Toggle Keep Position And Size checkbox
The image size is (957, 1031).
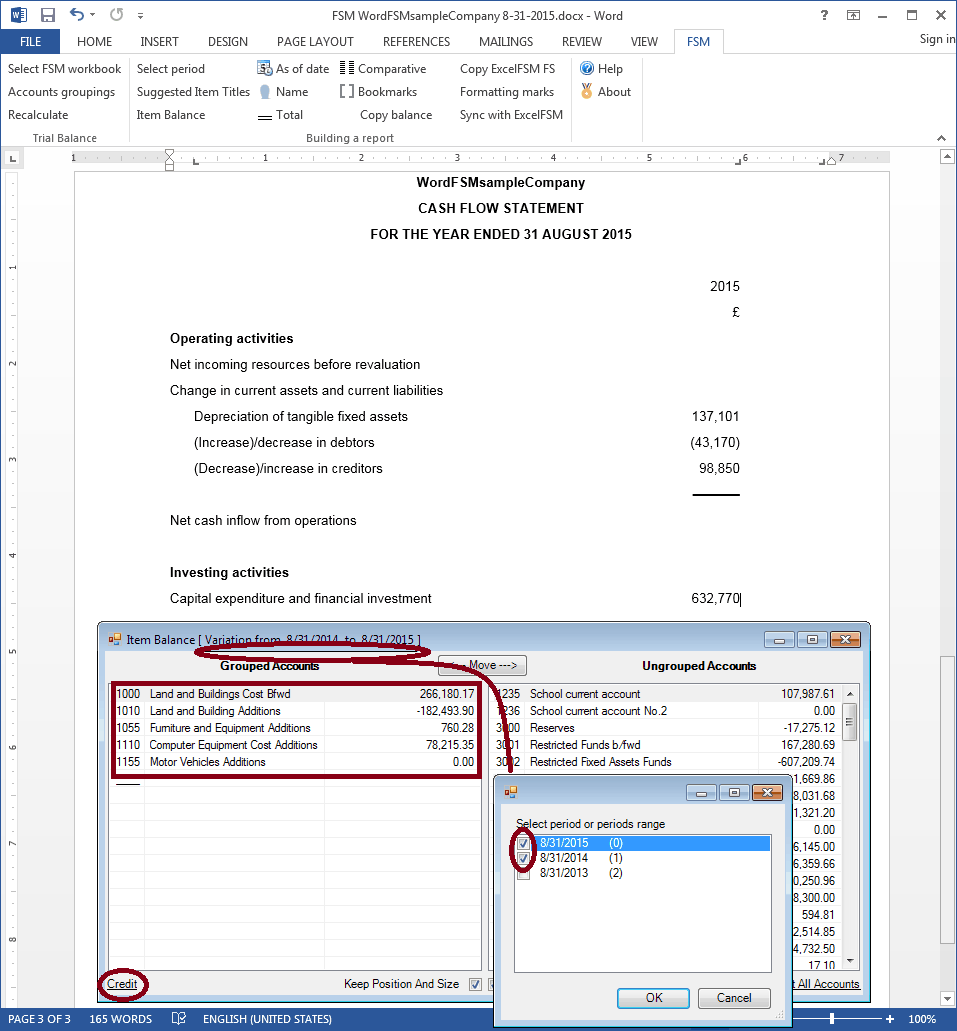click(x=476, y=984)
